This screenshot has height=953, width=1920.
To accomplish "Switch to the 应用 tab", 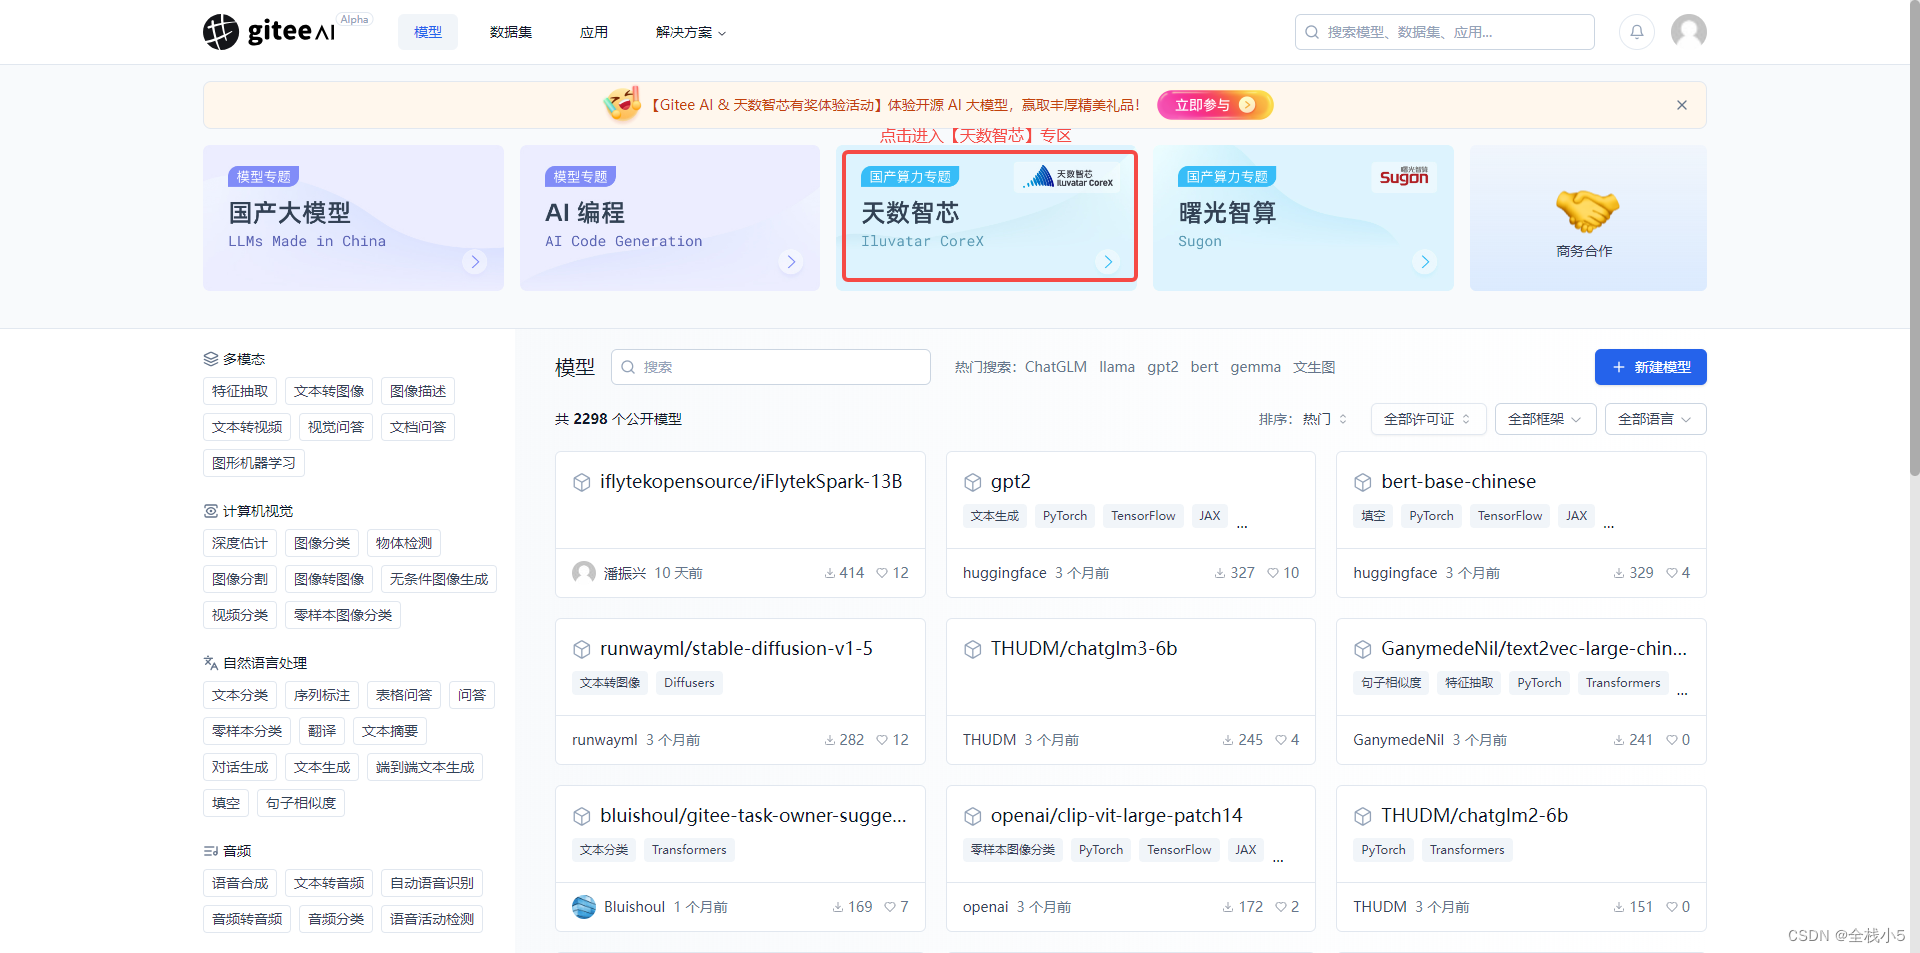I will (594, 32).
